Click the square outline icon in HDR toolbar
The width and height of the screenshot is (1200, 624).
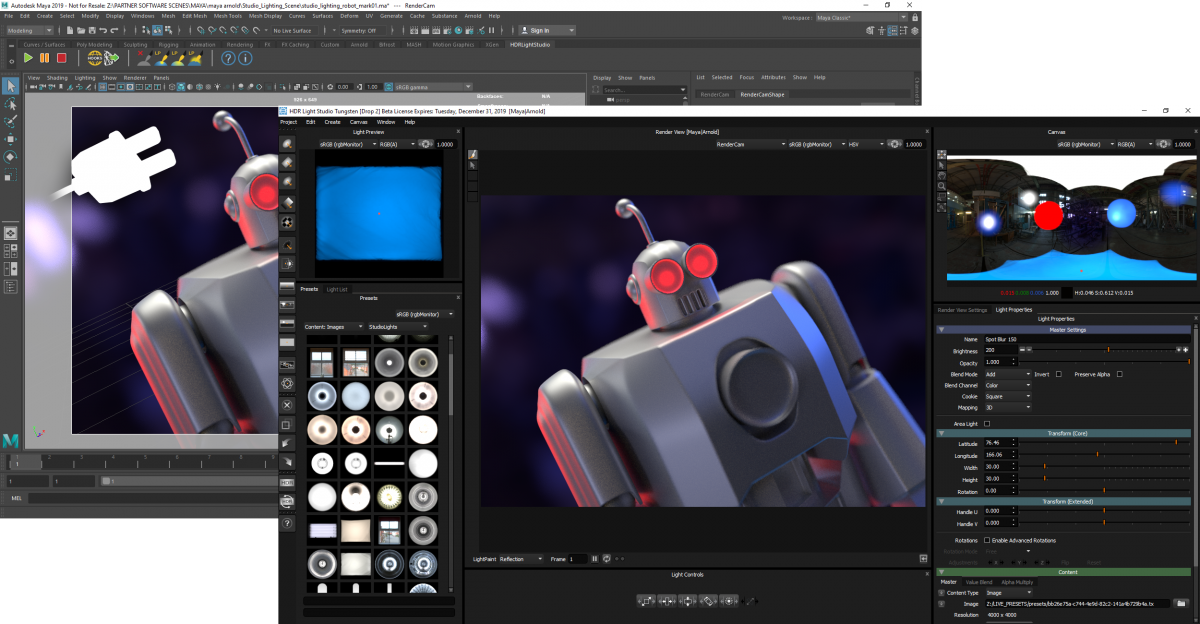[x=288, y=424]
